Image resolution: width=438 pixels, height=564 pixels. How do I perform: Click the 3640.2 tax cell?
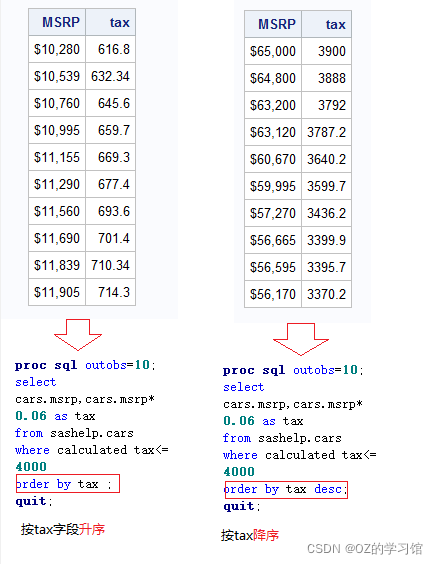(x=327, y=159)
